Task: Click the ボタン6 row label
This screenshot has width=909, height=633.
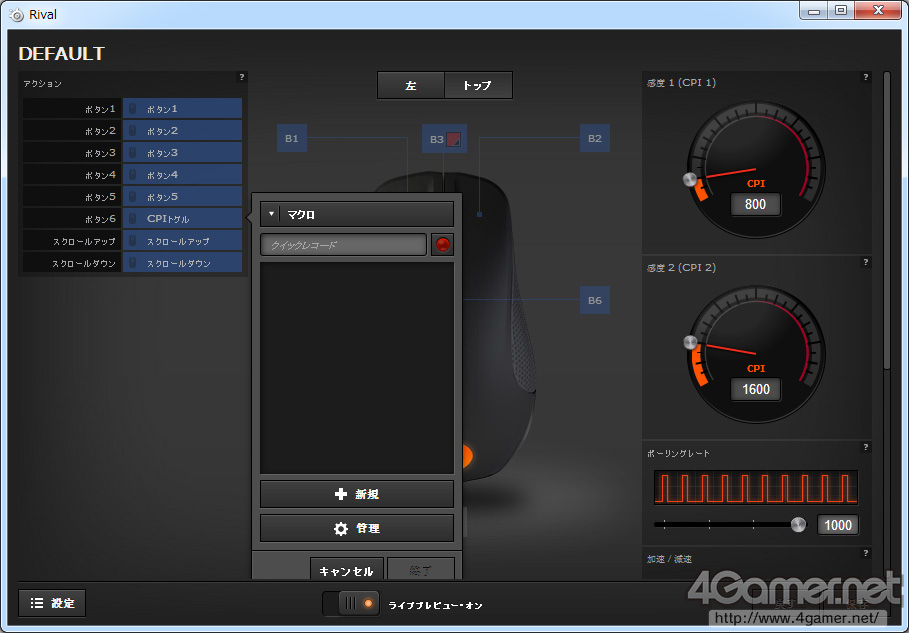Action: [72, 219]
